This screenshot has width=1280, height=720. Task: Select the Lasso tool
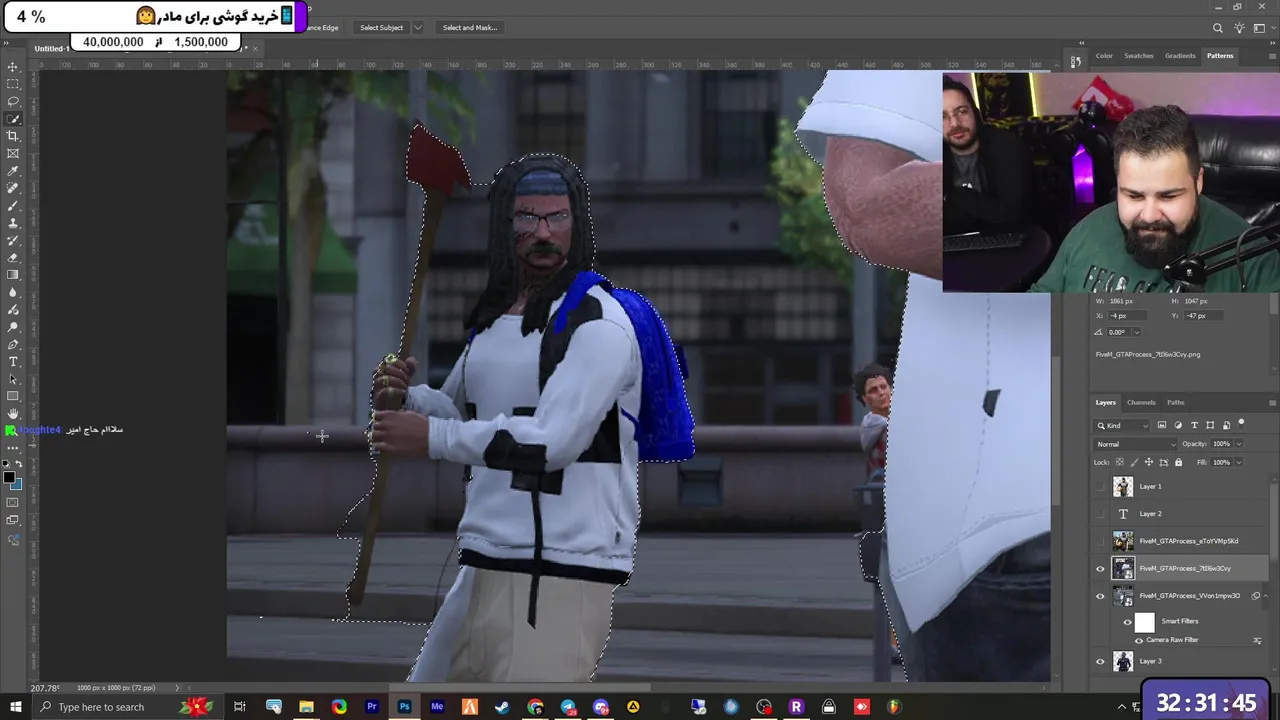(x=13, y=101)
